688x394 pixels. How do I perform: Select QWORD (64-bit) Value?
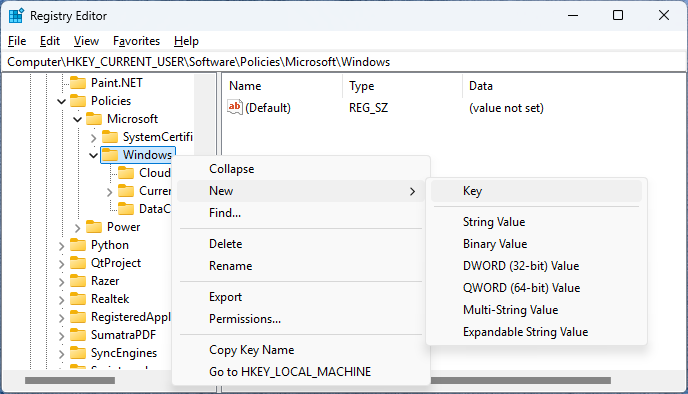click(x=536, y=287)
